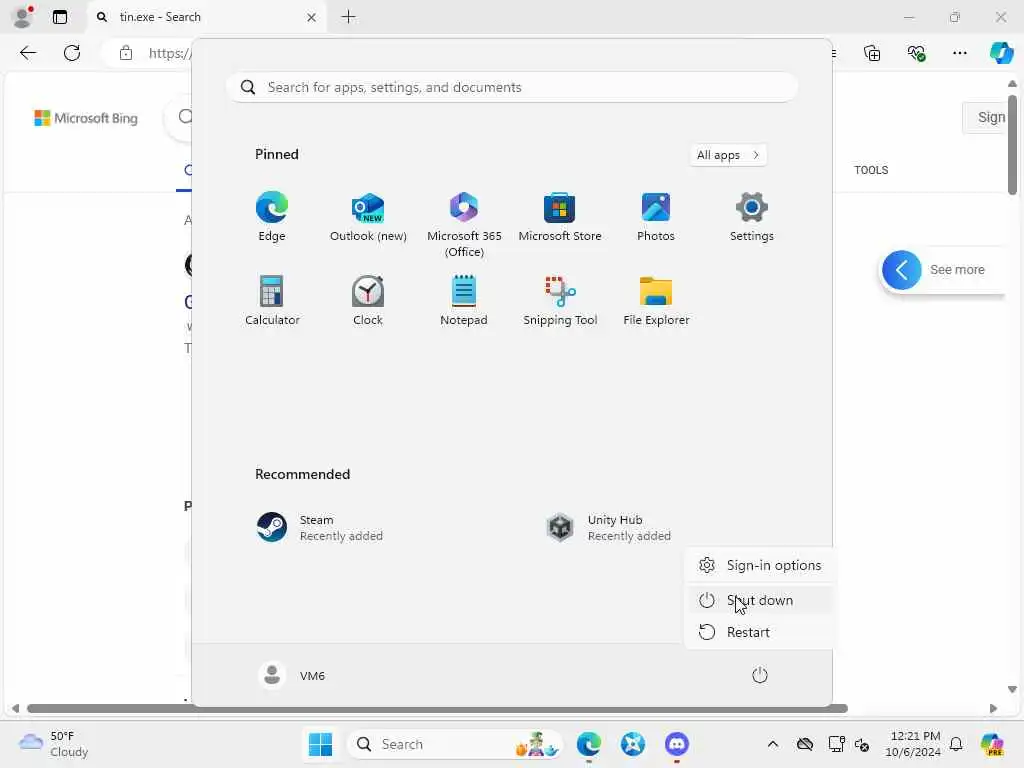Viewport: 1024px width, 768px height.
Task: Open Microsoft Bing home logo
Action: click(86, 118)
